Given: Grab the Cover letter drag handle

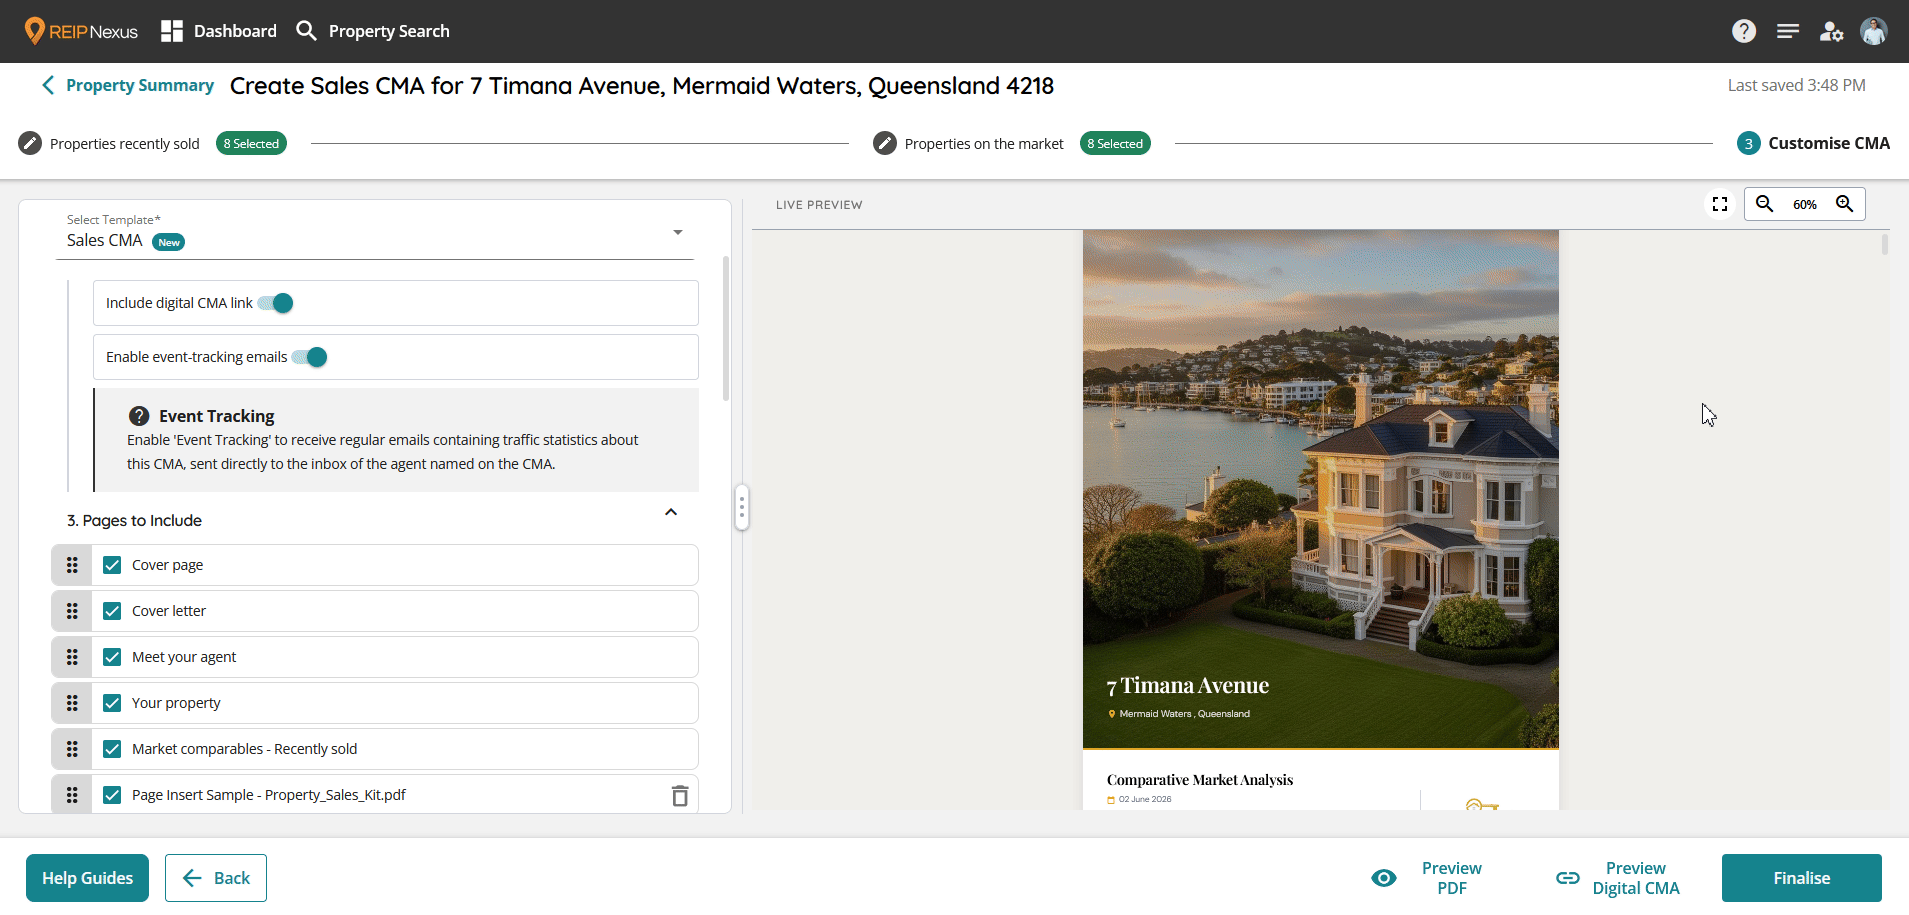Looking at the screenshot, I should click(72, 611).
